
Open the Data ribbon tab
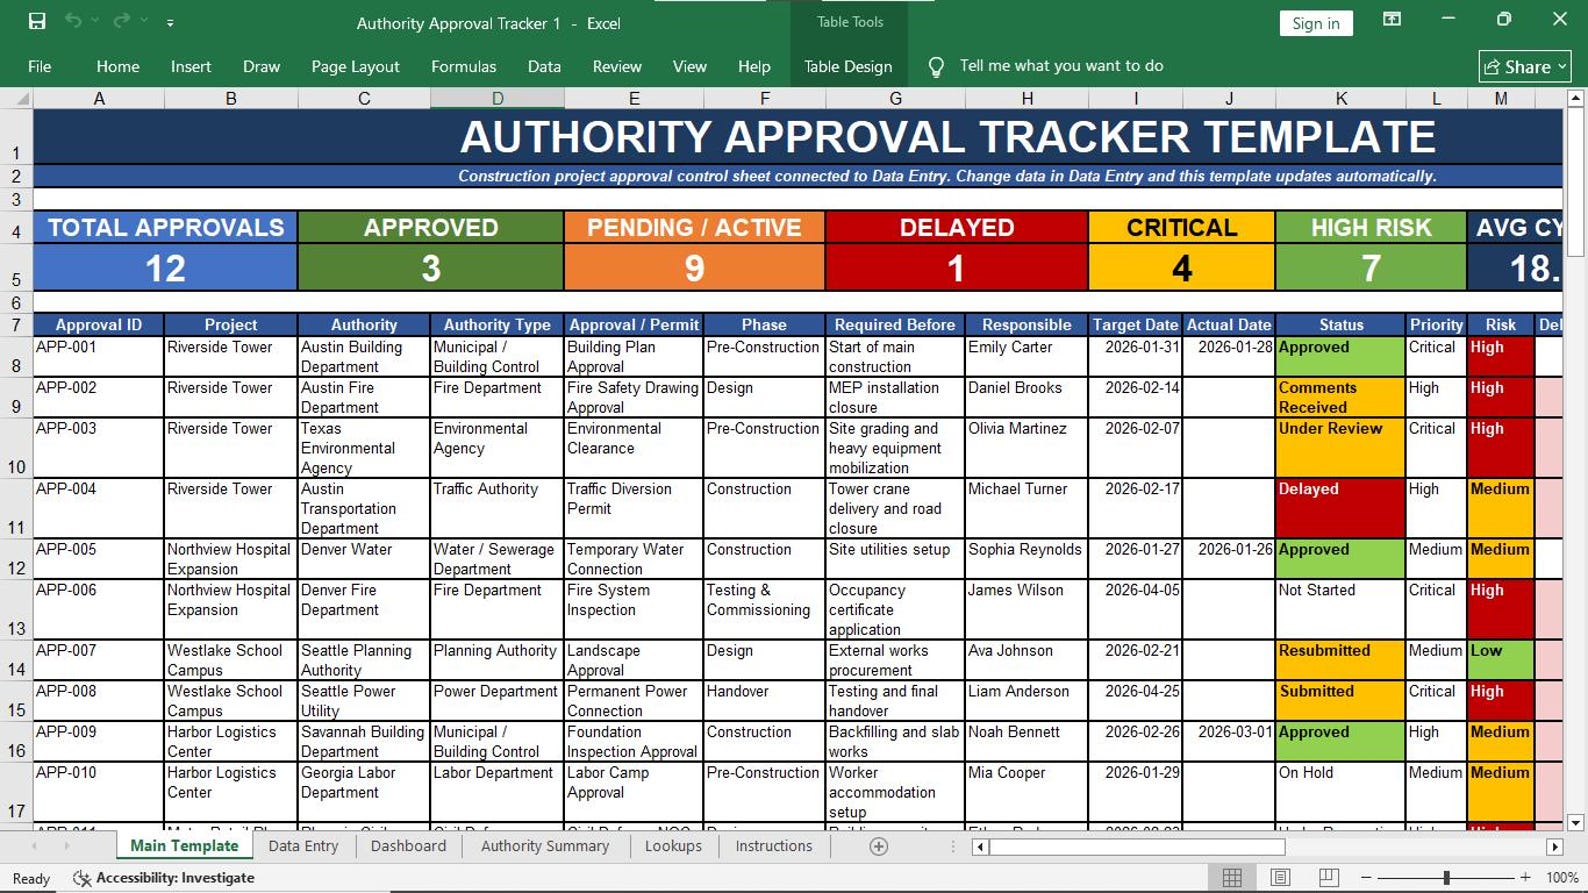(x=544, y=66)
